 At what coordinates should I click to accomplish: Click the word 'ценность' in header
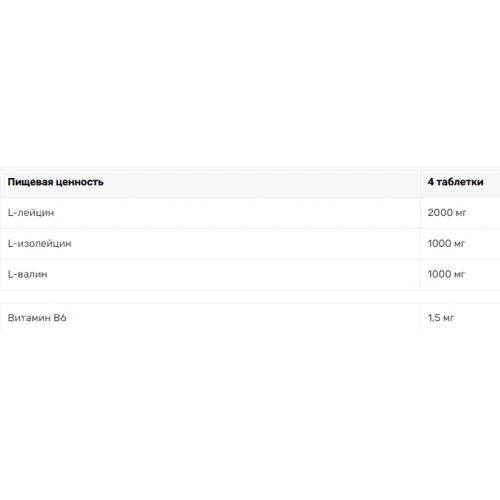[79, 182]
